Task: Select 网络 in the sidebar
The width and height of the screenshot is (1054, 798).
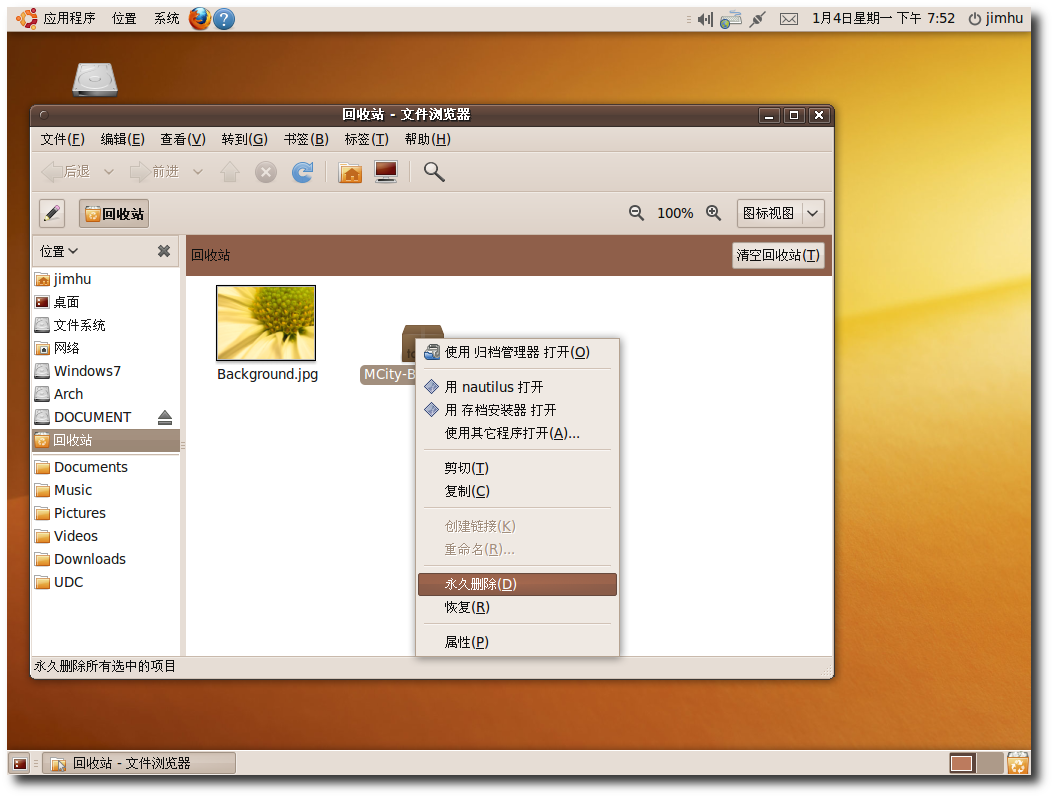Action: (106, 348)
